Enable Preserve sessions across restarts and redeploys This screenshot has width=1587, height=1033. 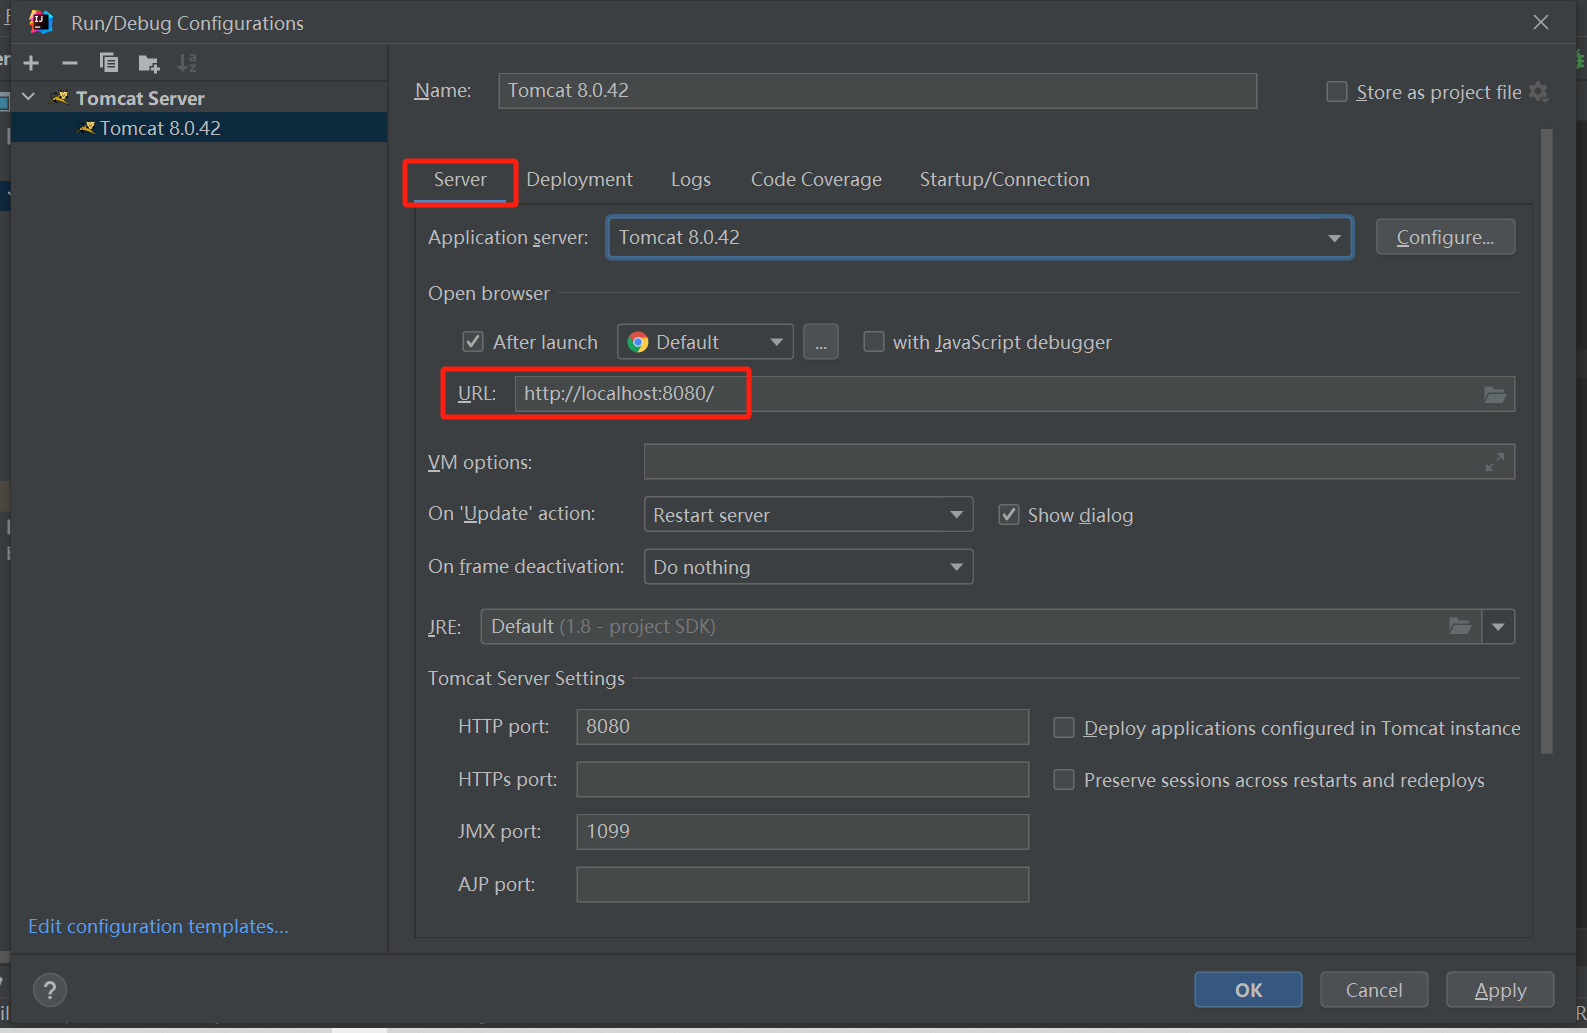[x=1064, y=780]
